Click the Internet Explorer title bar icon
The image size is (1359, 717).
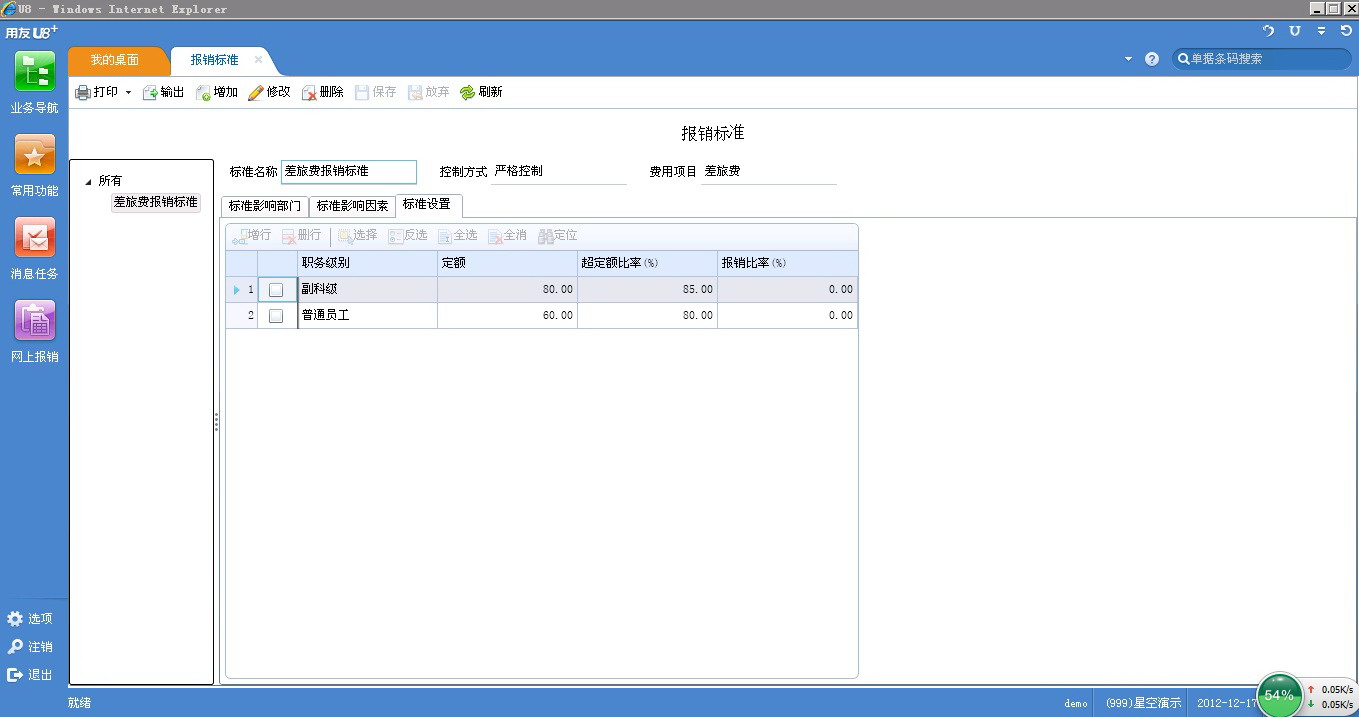9,9
